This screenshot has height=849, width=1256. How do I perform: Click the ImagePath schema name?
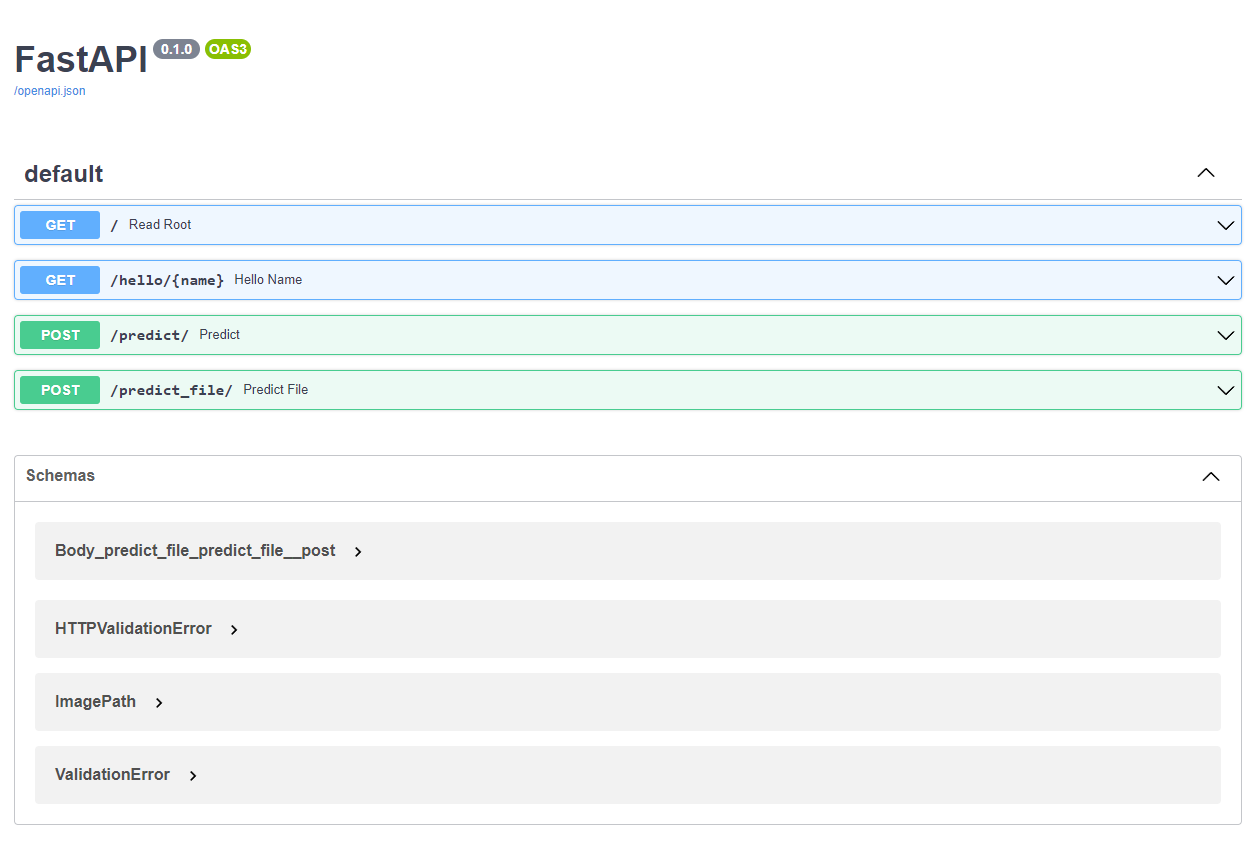coord(95,702)
